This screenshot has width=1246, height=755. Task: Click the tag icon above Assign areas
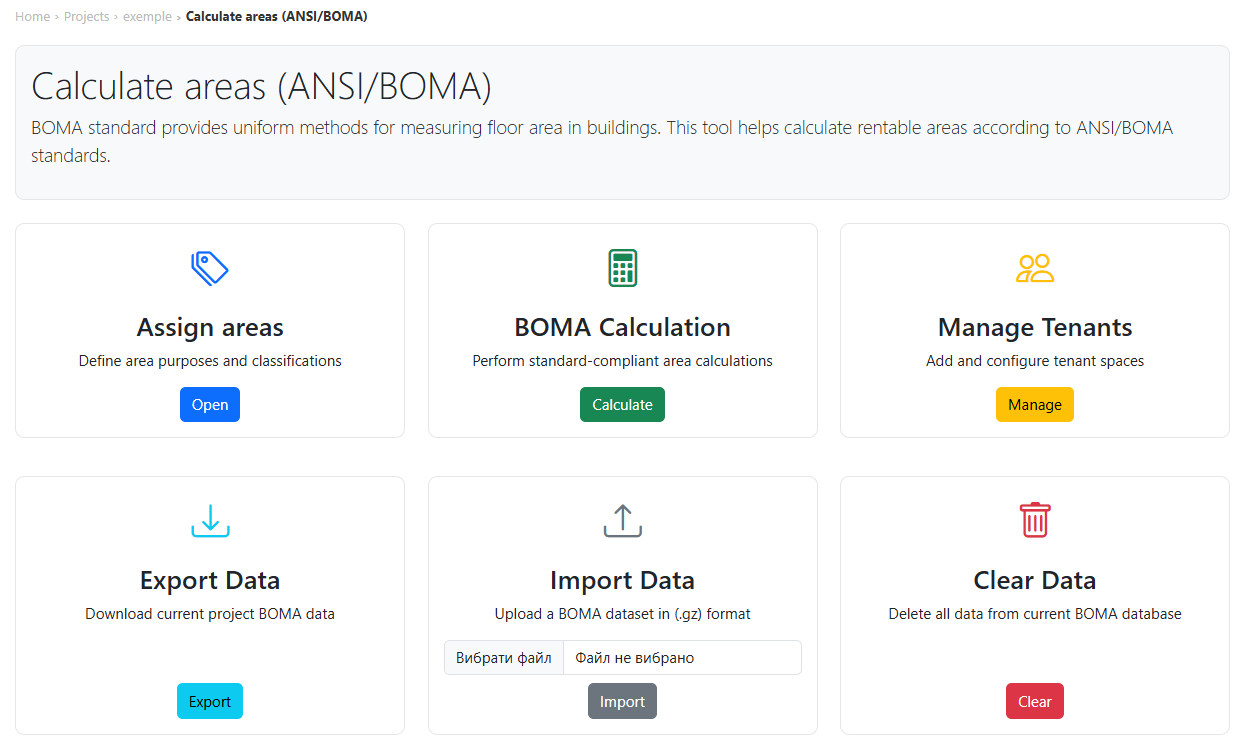(x=210, y=268)
